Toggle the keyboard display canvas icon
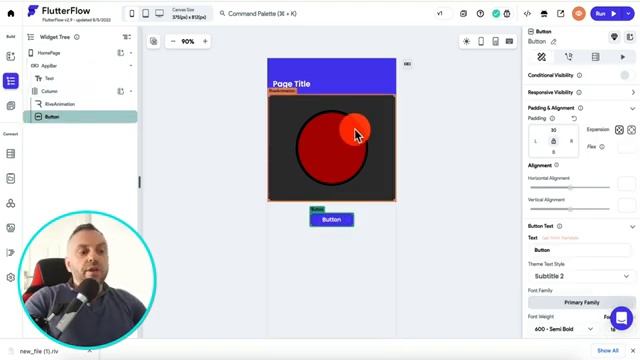 [x=509, y=41]
